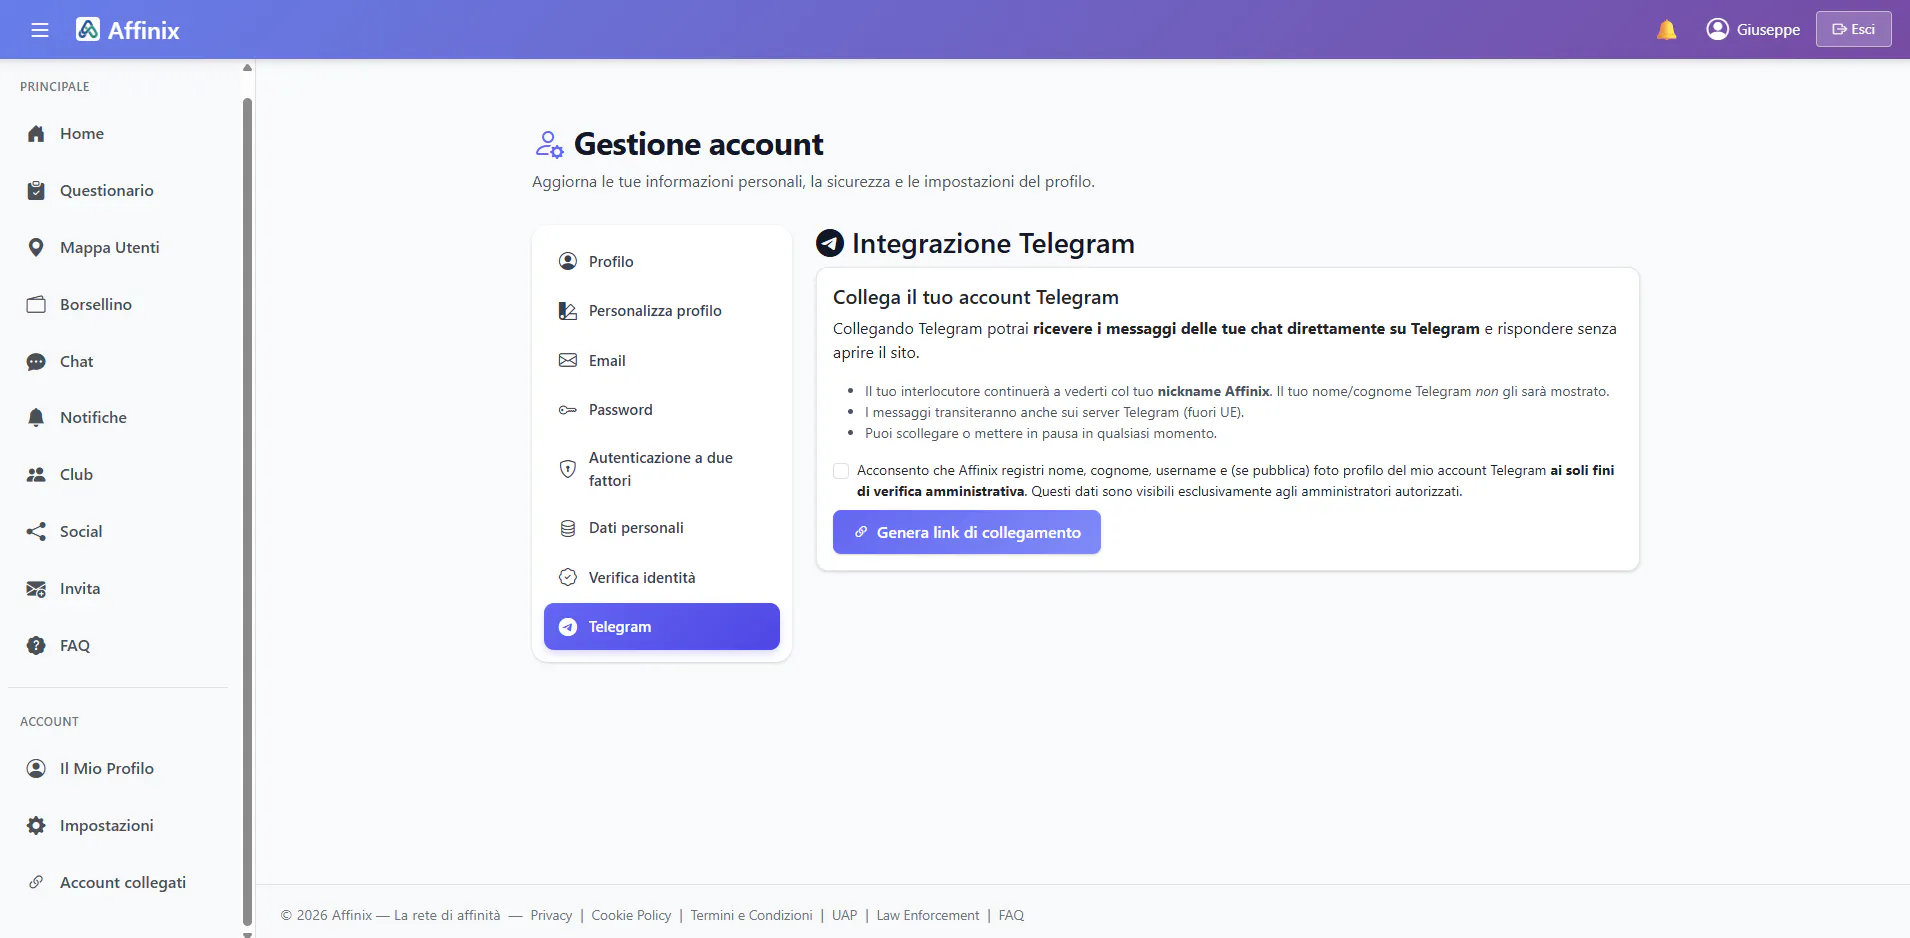Open the UAP footer link
1910x938 pixels.
pyautogui.click(x=845, y=915)
